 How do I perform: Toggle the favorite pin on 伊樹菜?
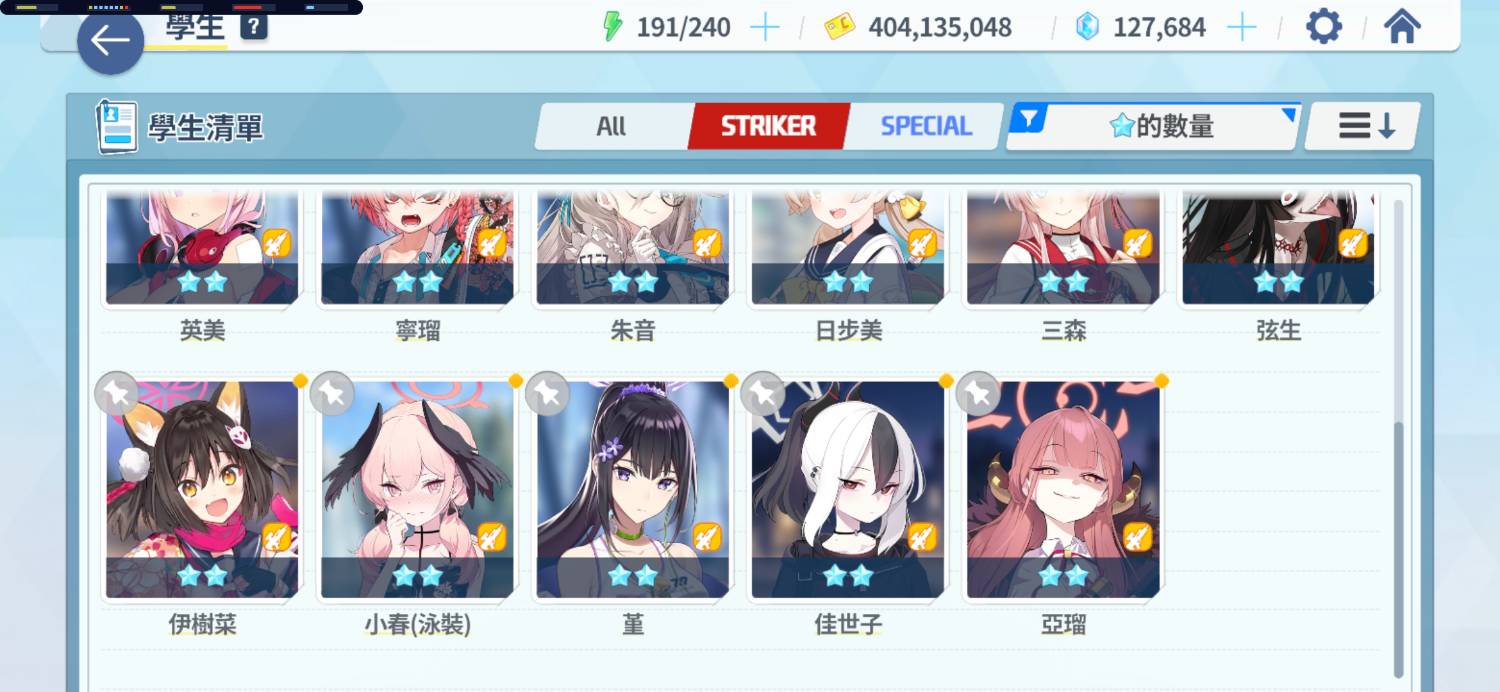(116, 393)
